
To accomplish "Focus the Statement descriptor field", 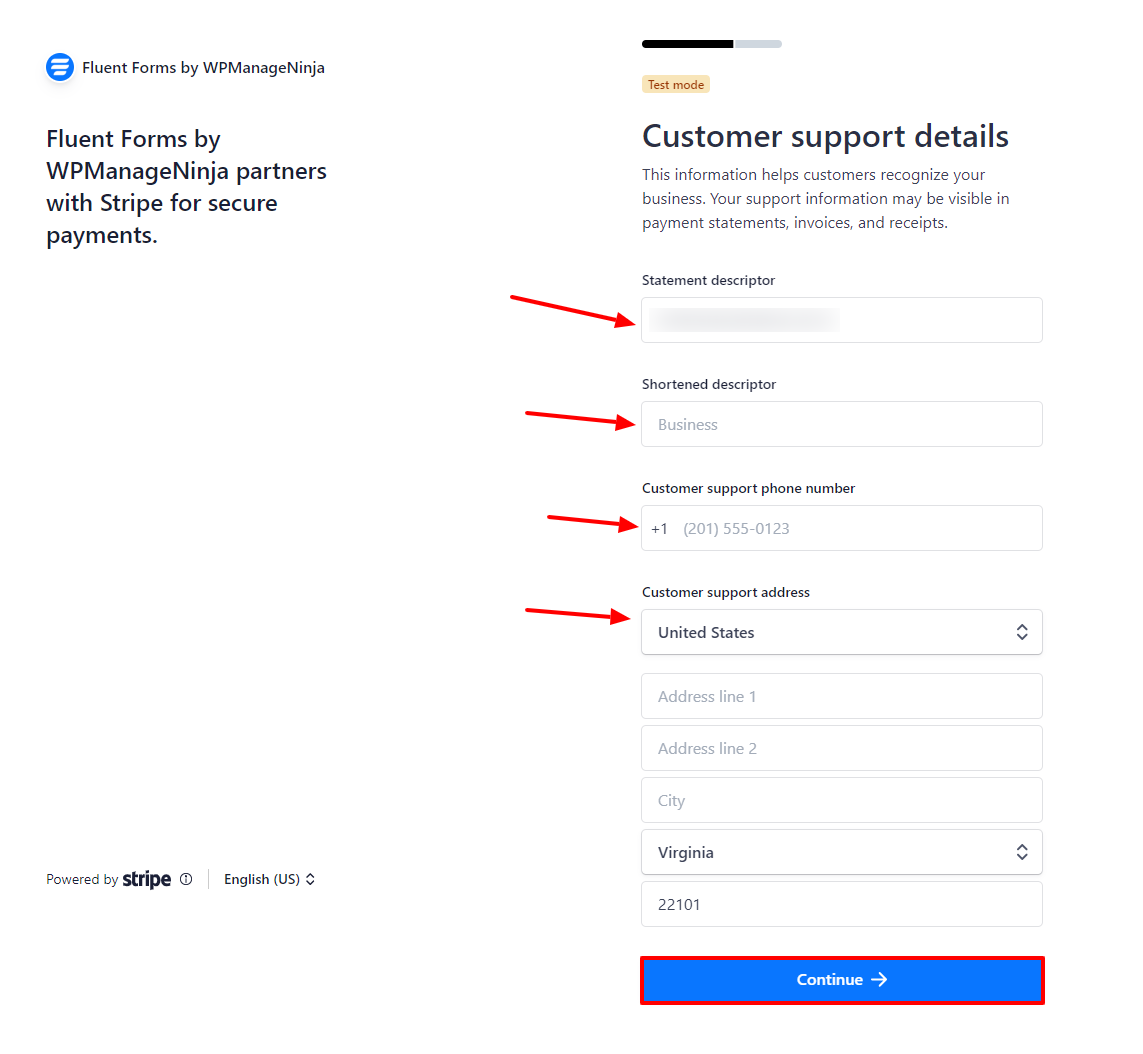I will click(842, 320).
